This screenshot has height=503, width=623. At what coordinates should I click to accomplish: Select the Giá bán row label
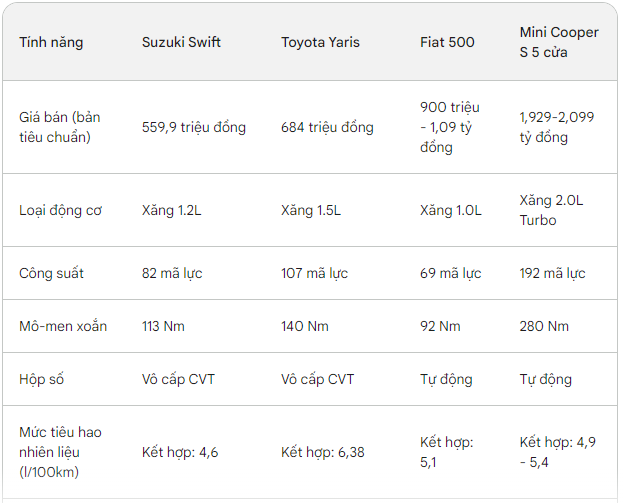click(60, 127)
